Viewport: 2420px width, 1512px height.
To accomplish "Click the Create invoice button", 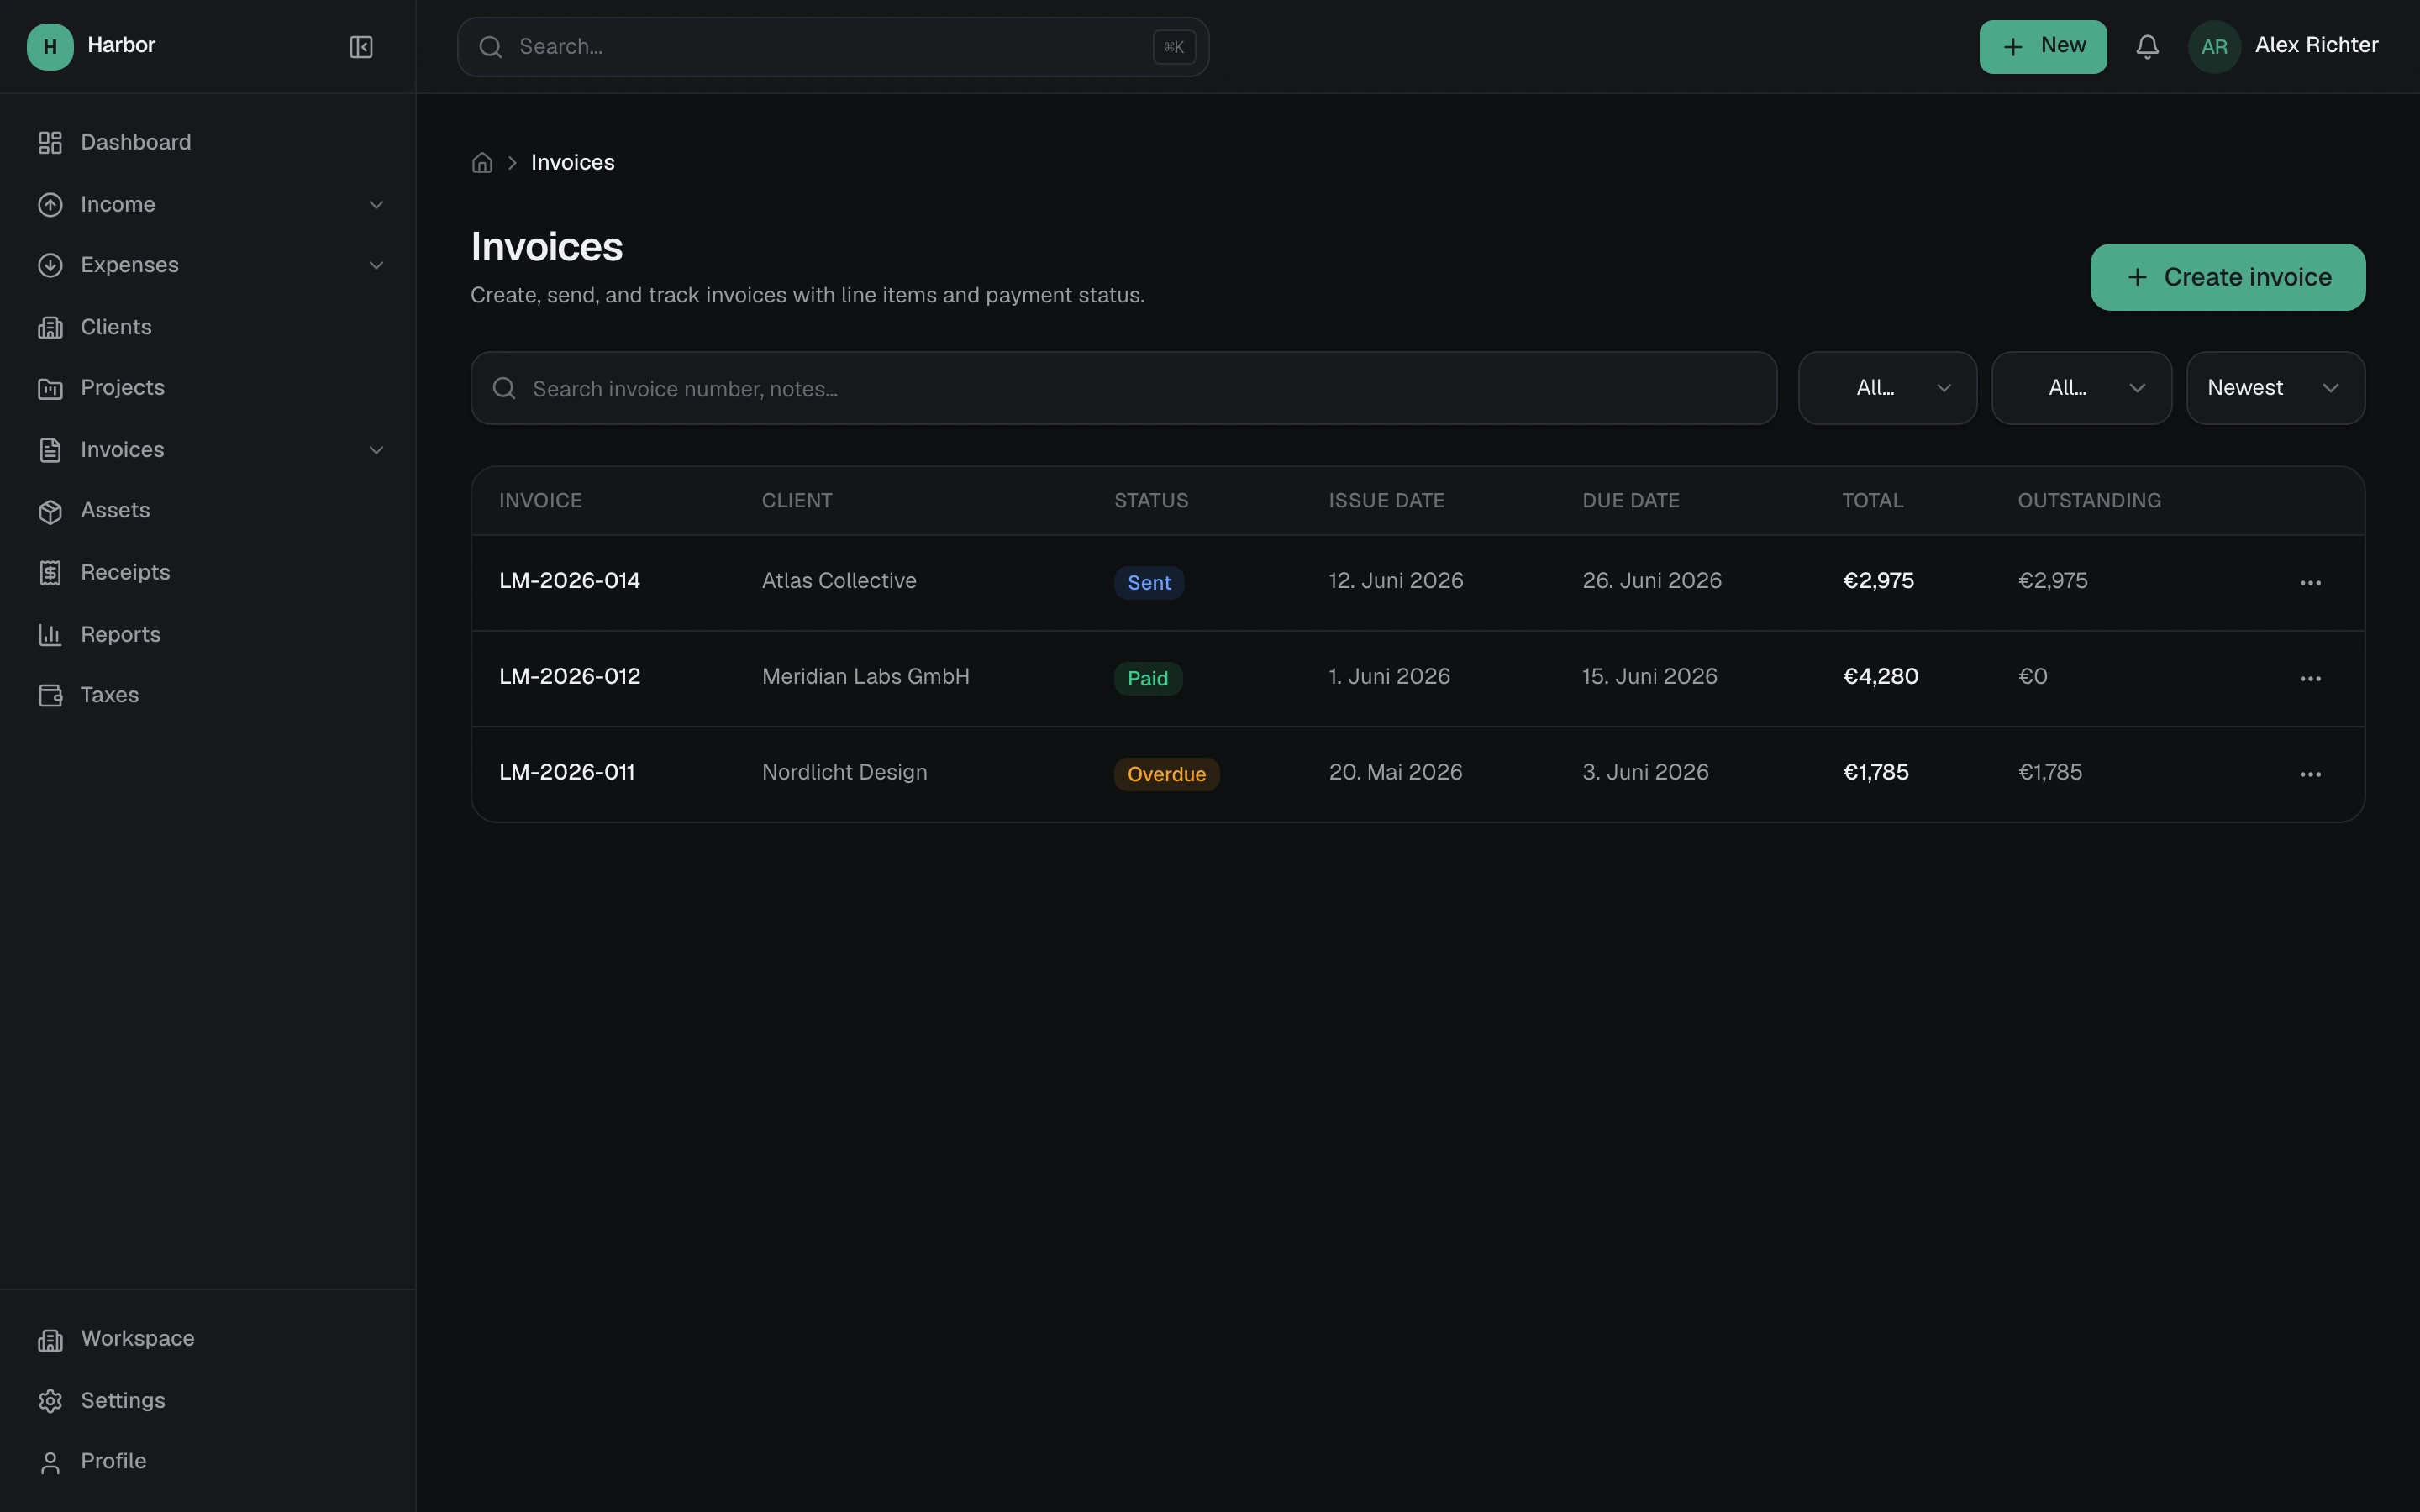I will pos(2227,277).
